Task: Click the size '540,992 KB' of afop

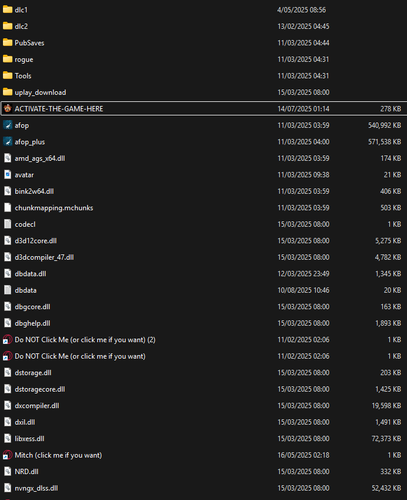Action: point(385,125)
